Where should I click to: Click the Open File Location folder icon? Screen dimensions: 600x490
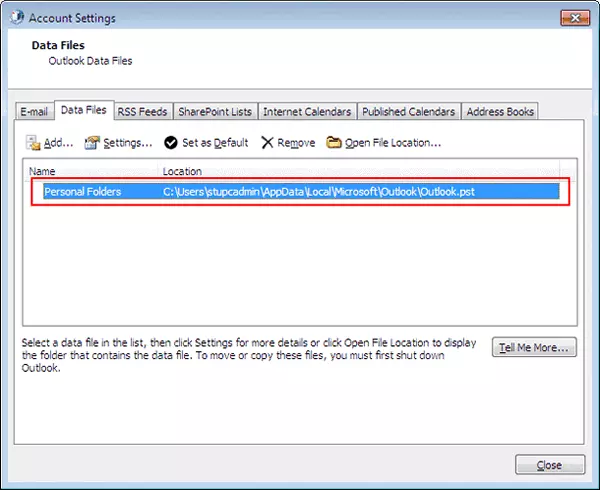(x=334, y=142)
